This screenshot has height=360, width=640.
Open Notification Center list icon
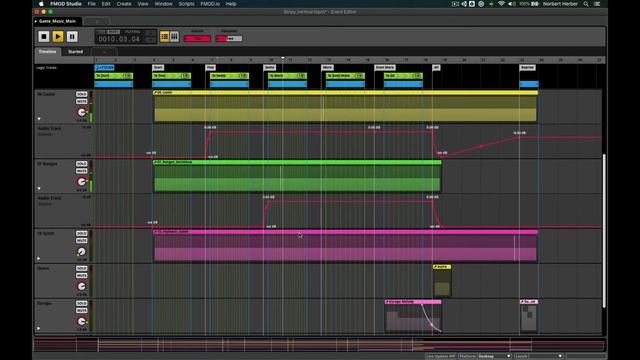pos(597,4)
